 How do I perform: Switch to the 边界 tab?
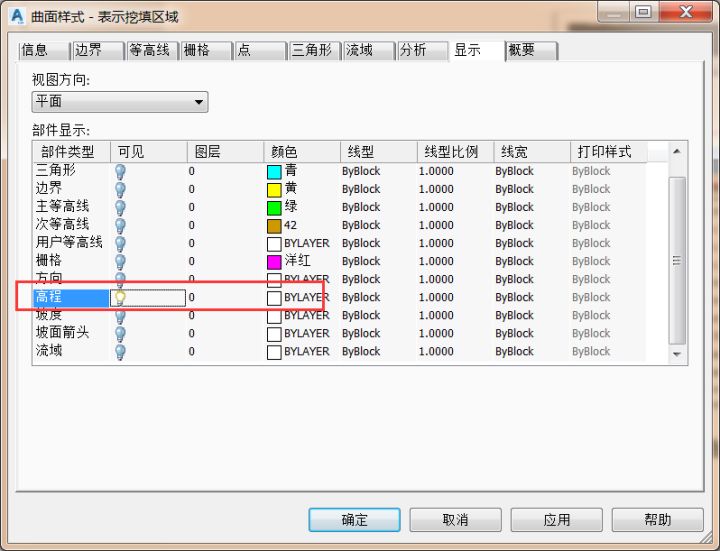tap(98, 51)
